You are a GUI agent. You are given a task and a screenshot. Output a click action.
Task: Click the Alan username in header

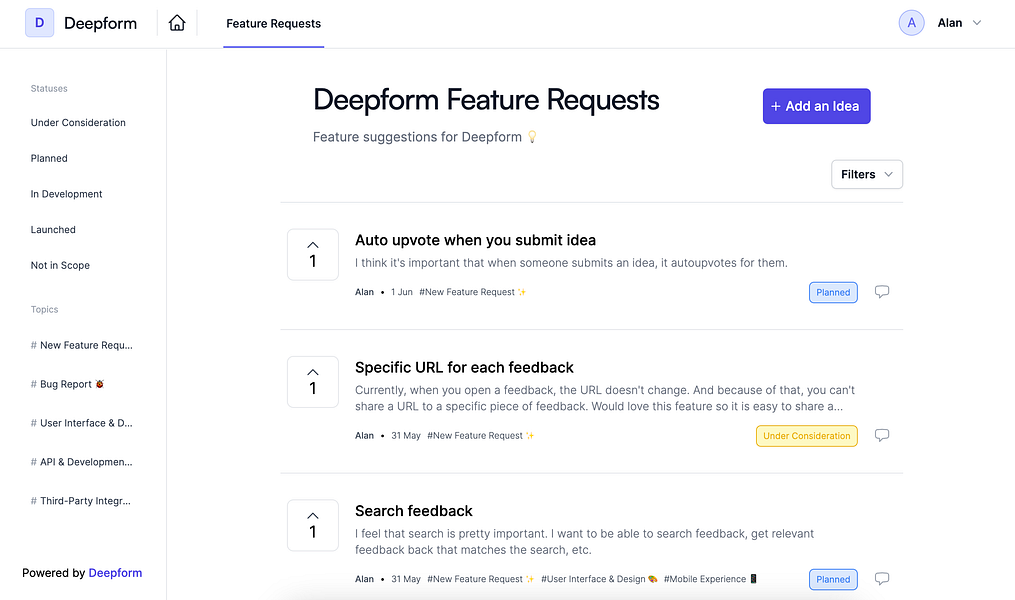tap(950, 23)
